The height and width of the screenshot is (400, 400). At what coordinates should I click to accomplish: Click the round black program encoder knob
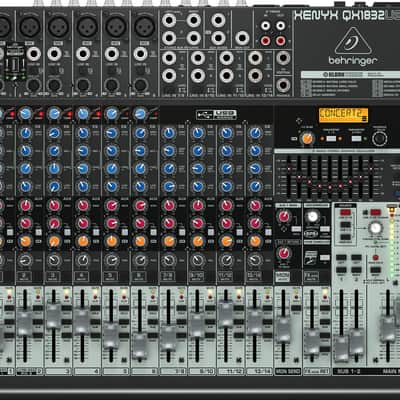coord(380,138)
